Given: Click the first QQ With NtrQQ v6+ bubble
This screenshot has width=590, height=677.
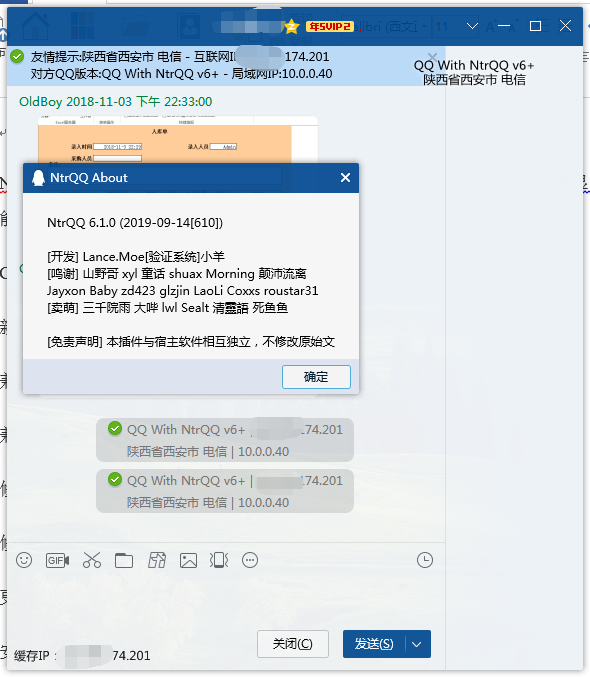Looking at the screenshot, I should point(225,440).
